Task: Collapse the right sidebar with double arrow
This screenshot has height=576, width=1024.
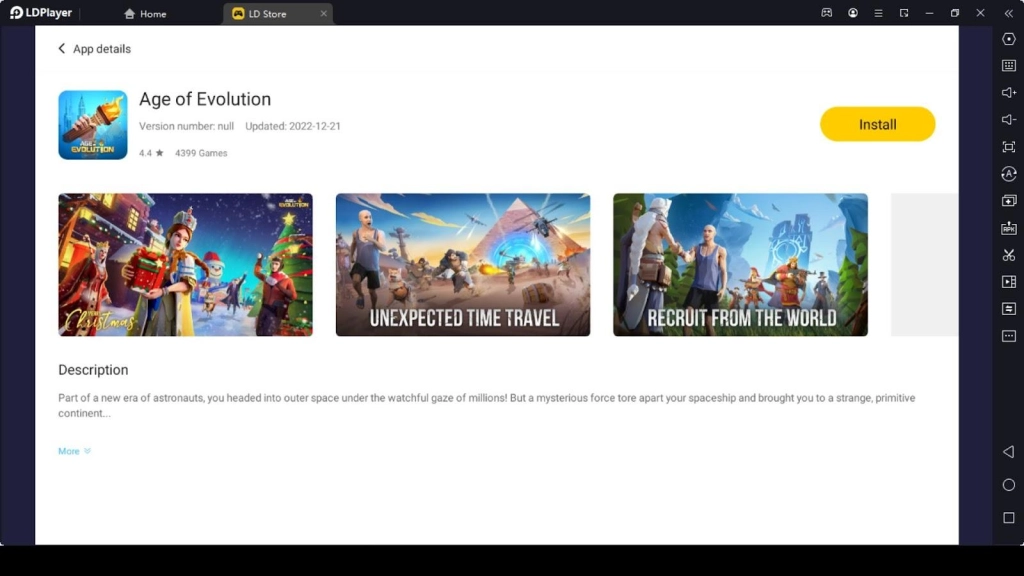Action: [1008, 13]
